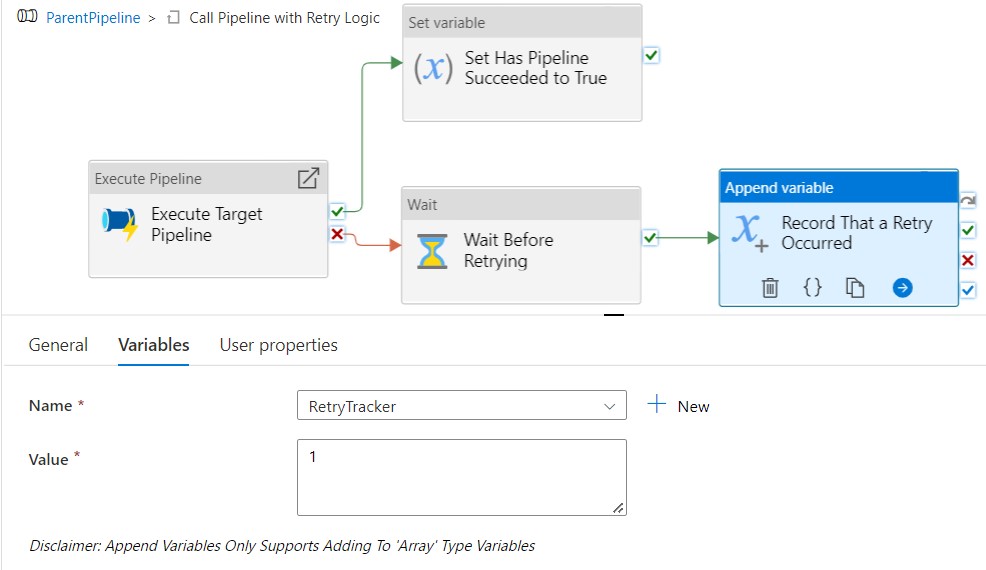
Task: Delete the Record That a Retry Occurred activity
Action: point(770,288)
